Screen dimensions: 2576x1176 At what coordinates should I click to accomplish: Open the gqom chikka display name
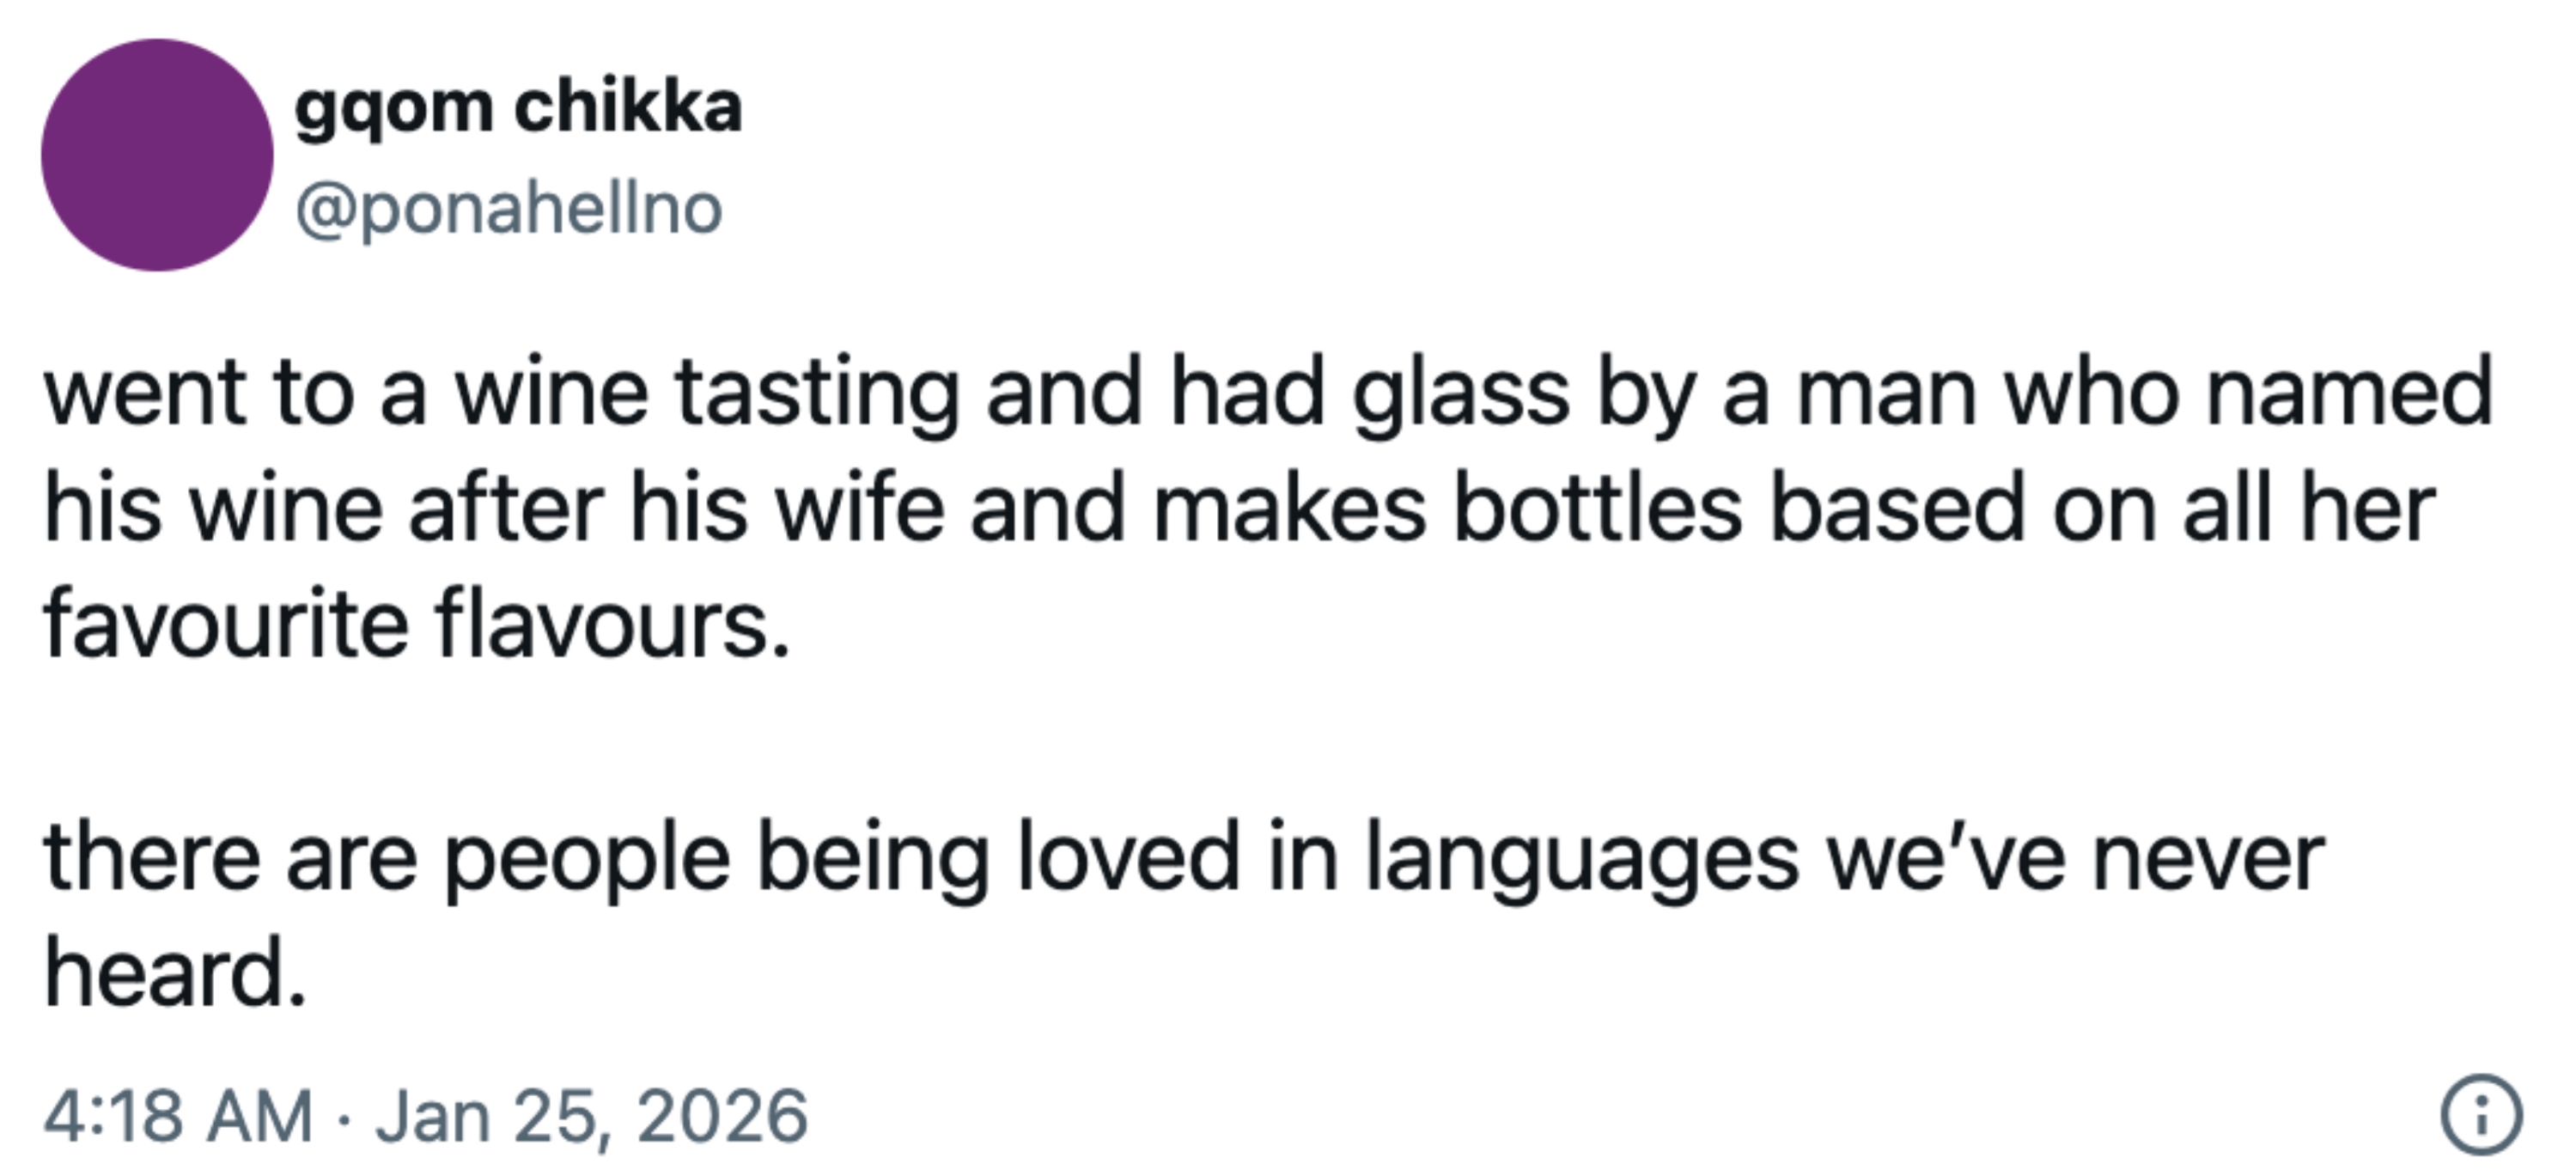point(518,107)
